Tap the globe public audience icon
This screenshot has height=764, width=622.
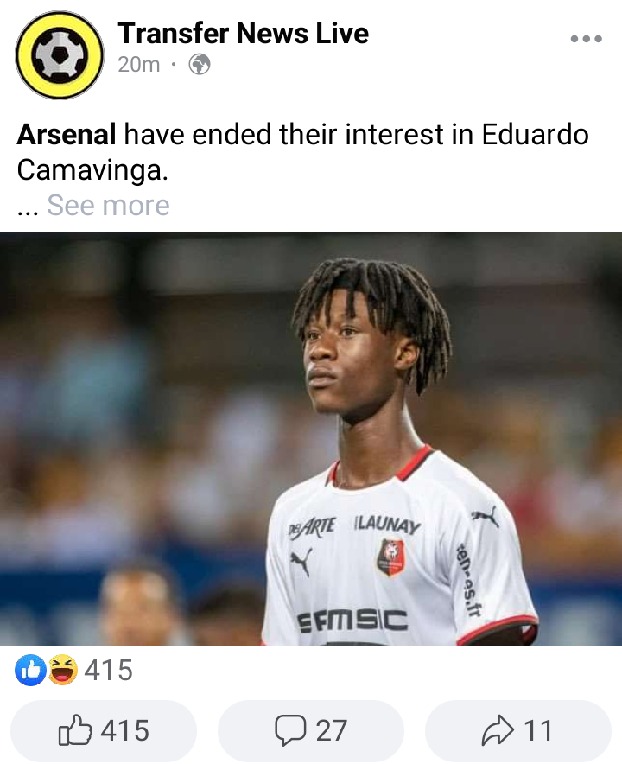pos(199,64)
